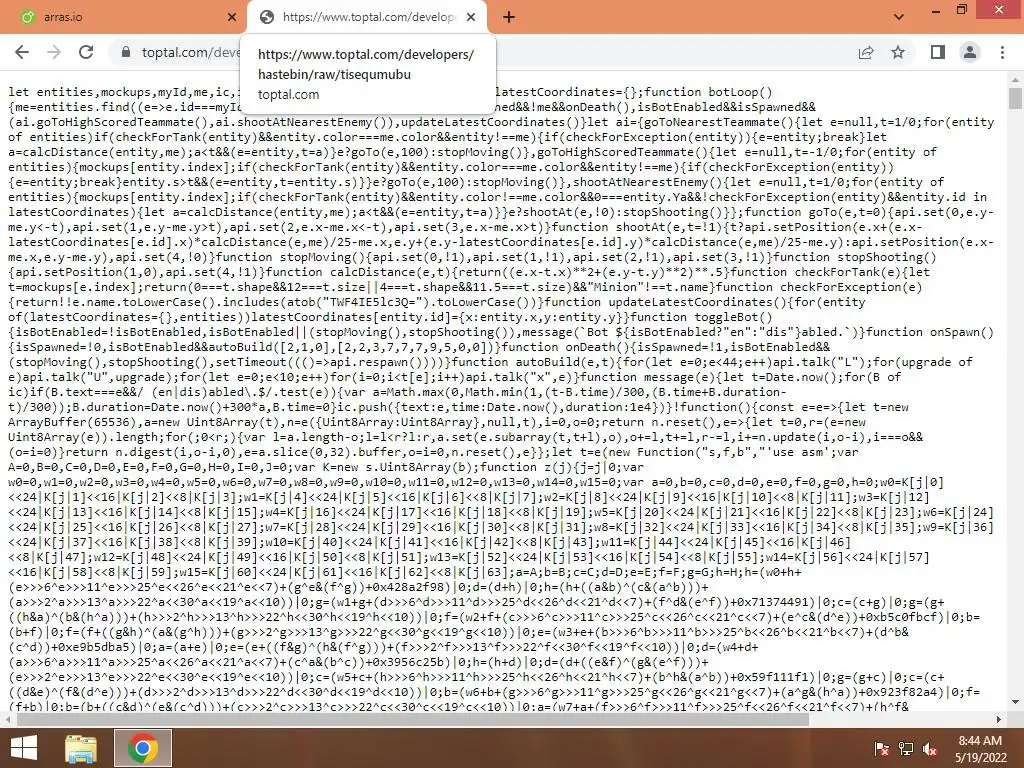Open the Chrome profile avatar

(x=970, y=52)
